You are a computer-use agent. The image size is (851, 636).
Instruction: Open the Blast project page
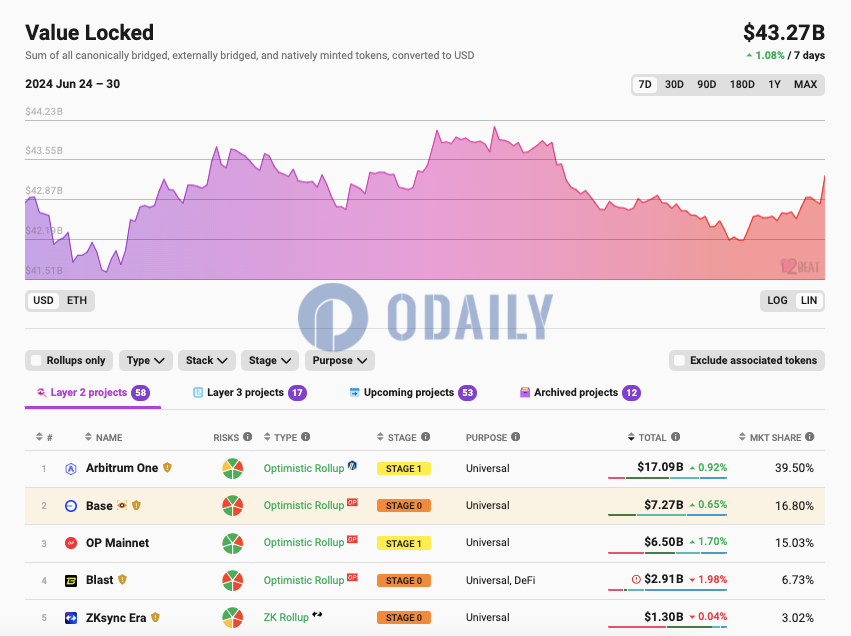(100, 580)
